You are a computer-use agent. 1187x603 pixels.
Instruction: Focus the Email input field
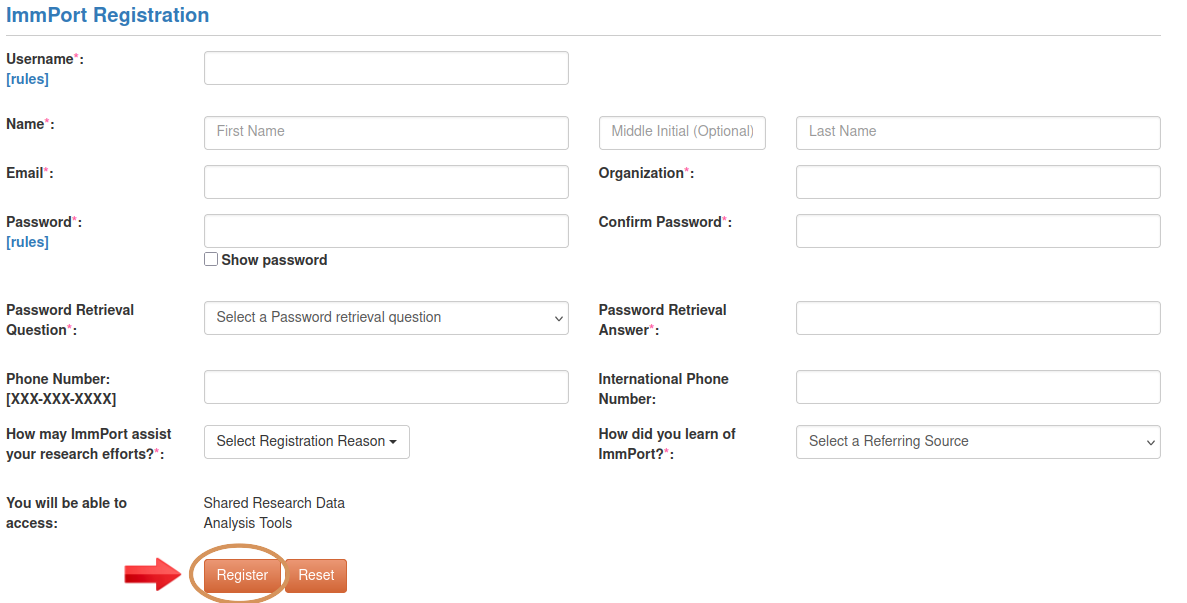[386, 182]
